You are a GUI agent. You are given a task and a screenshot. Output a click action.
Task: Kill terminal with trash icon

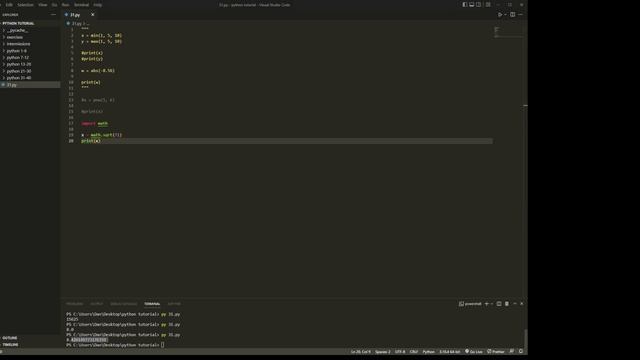507,304
